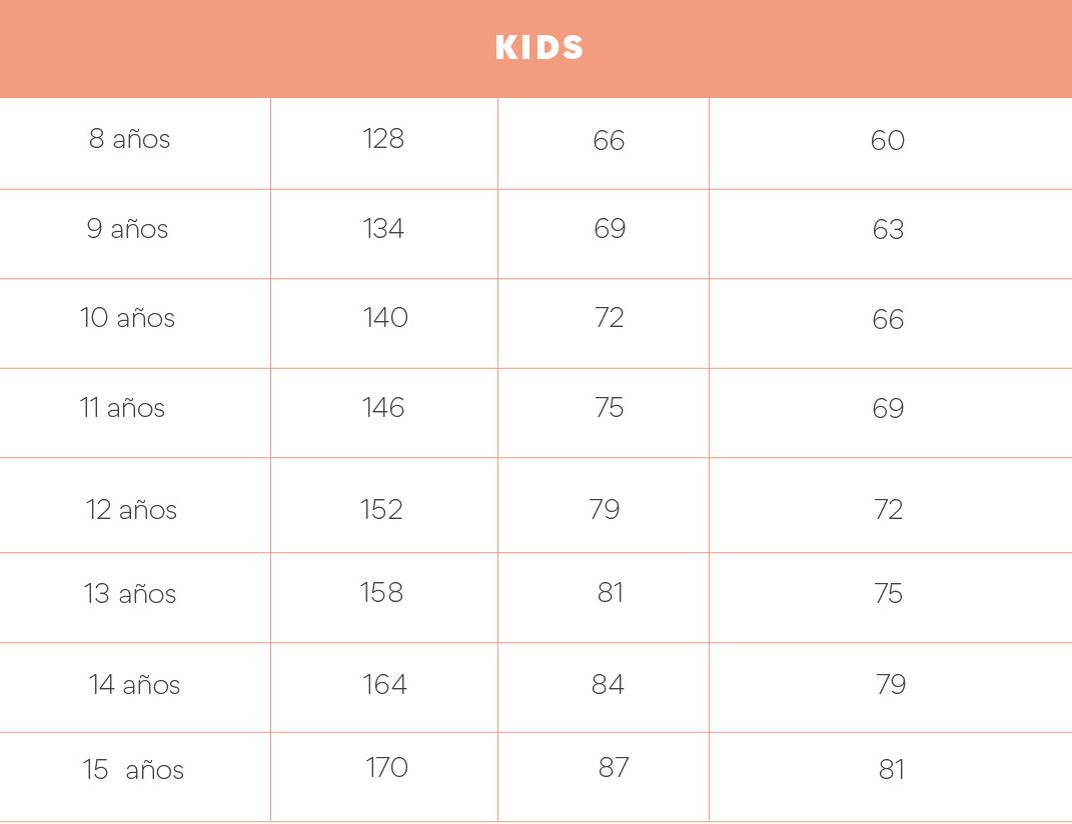Click the 84 value in 14 años row
This screenshot has width=1072, height=824.
[x=608, y=685]
